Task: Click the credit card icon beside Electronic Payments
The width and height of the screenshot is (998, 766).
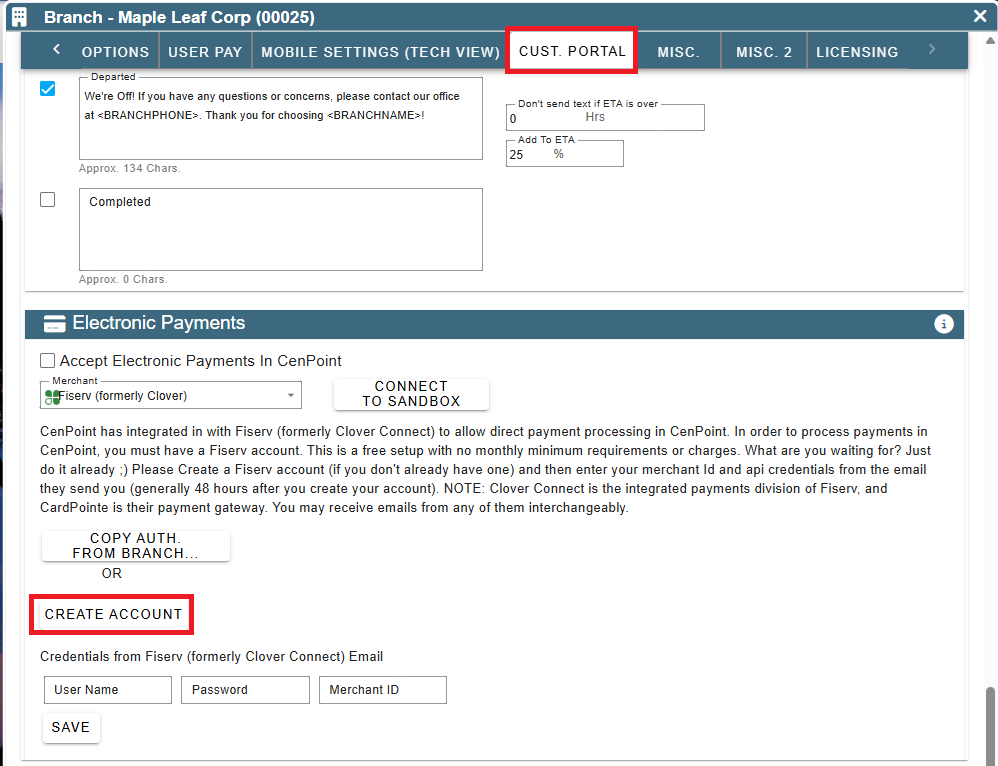Action: 54,324
